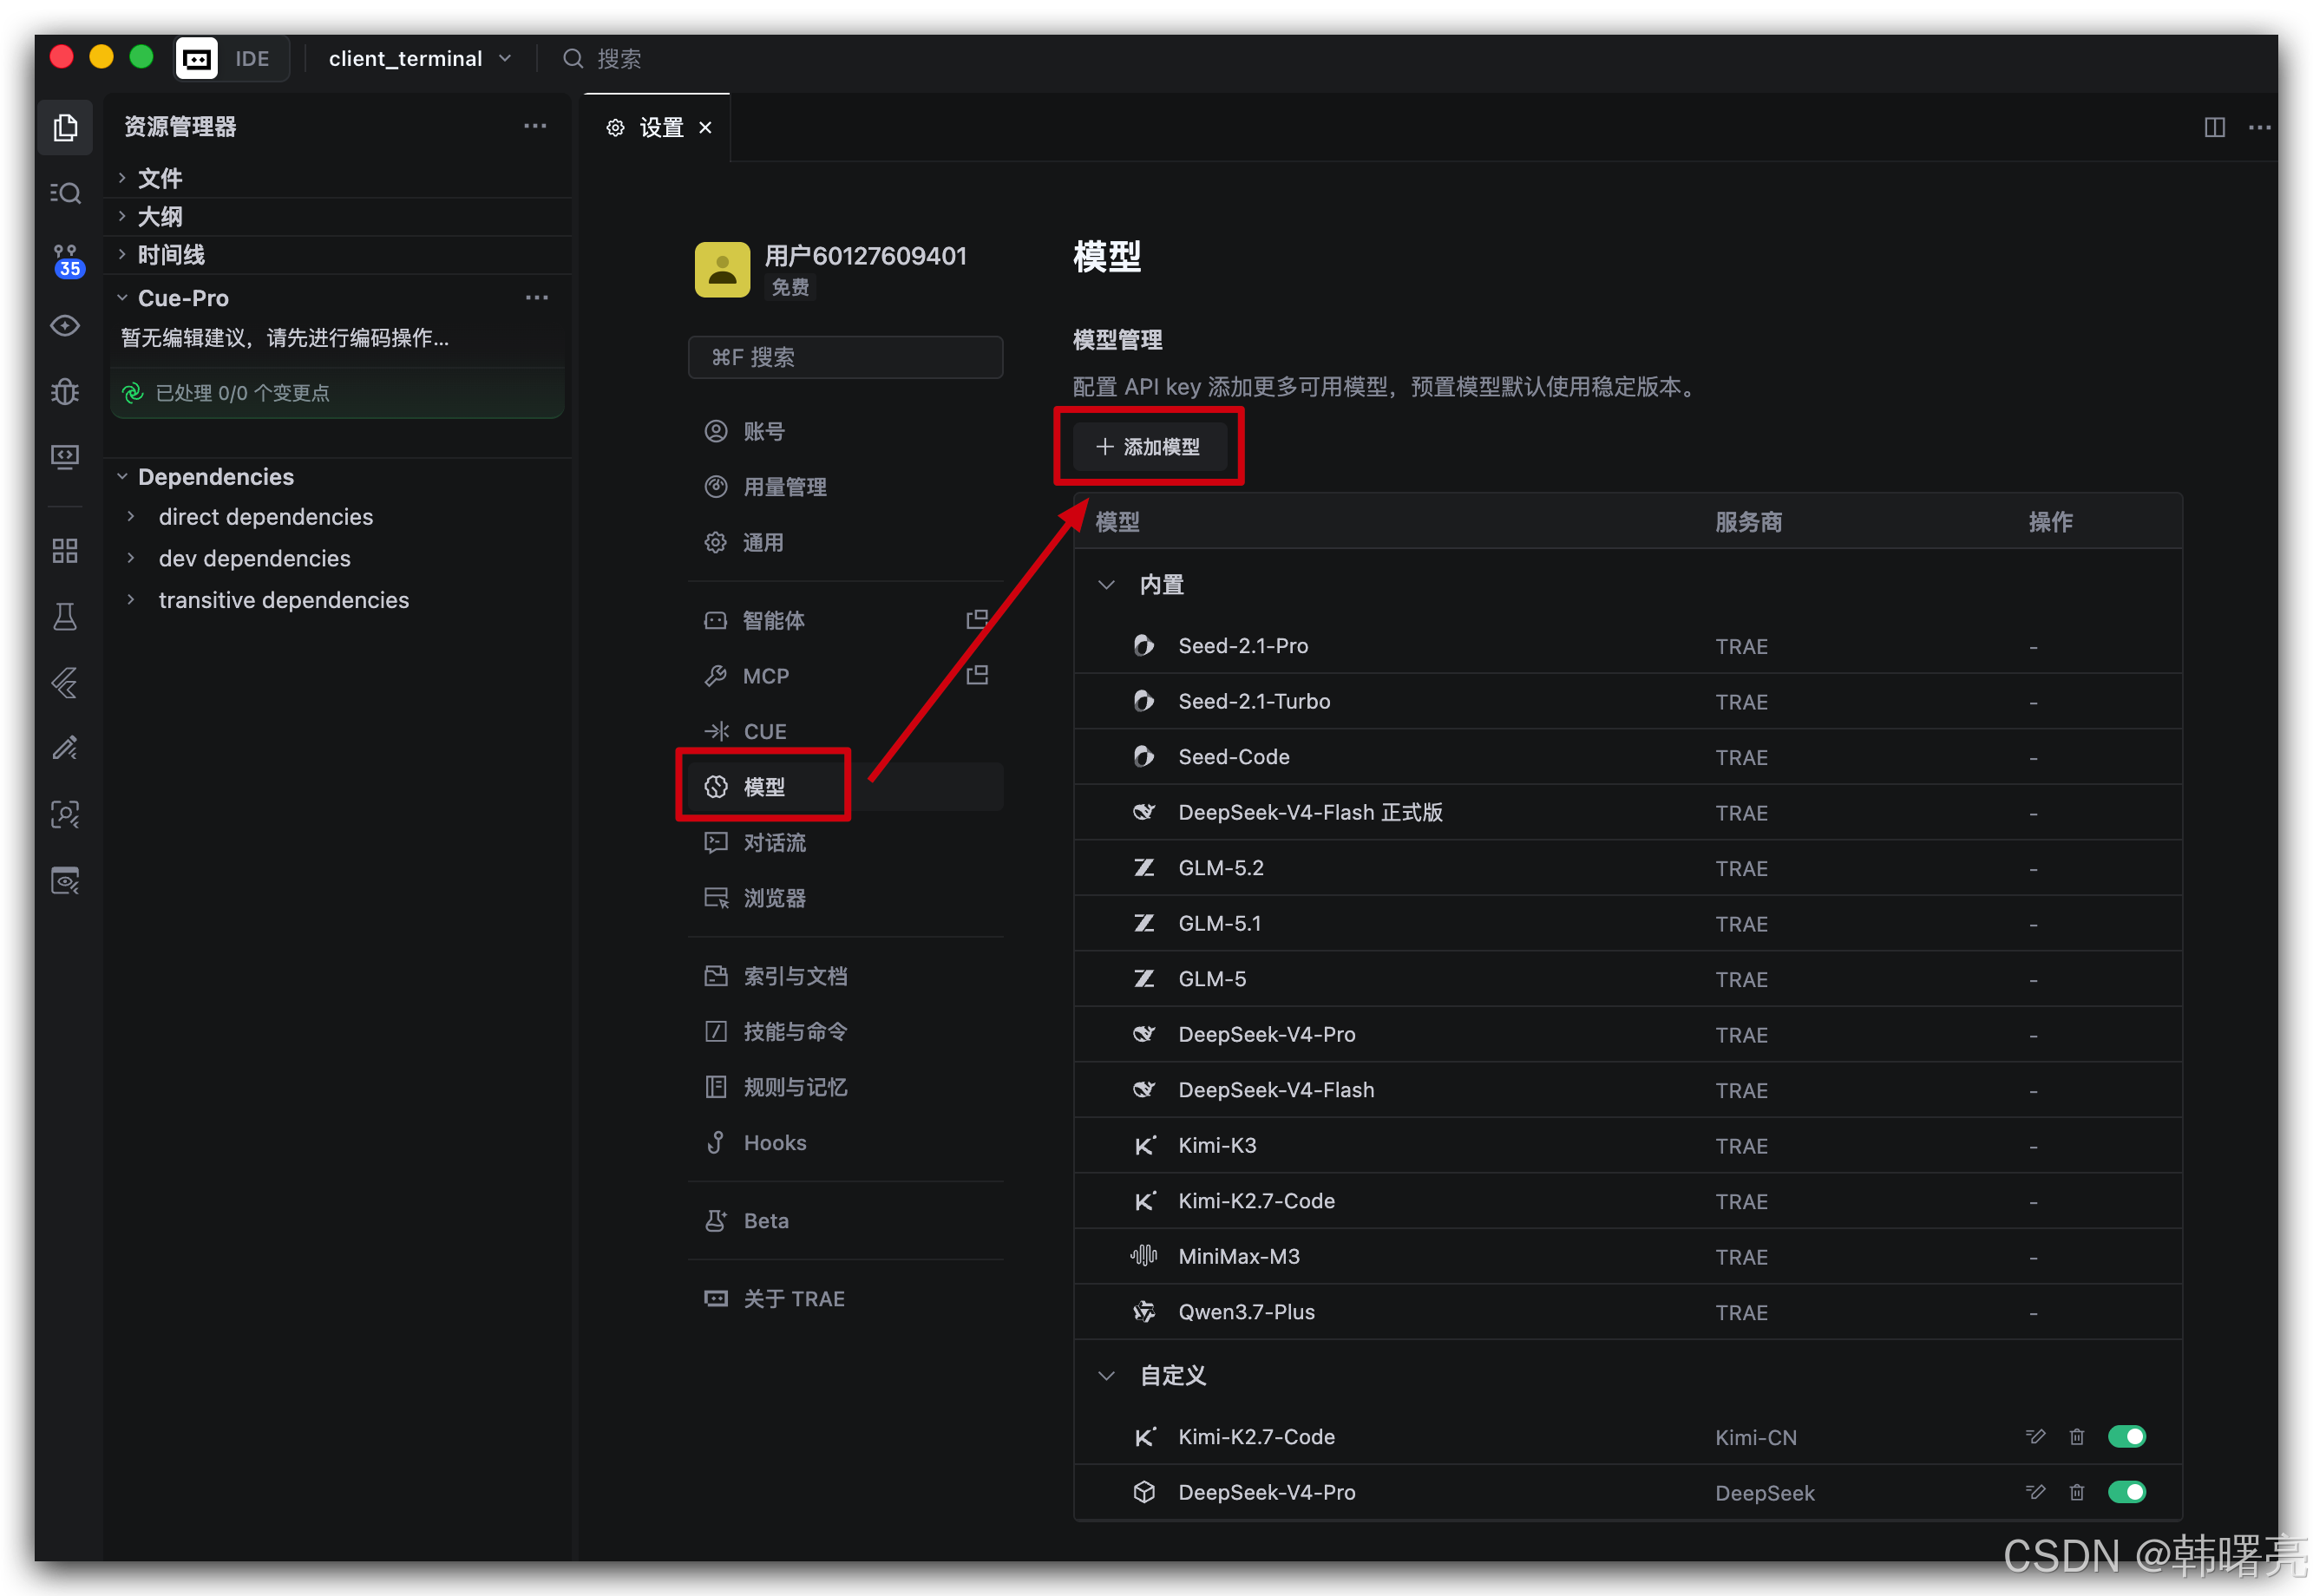Open the Explorer files icon in activity bar
This screenshot has height=1596, width=2313.
coord(65,127)
